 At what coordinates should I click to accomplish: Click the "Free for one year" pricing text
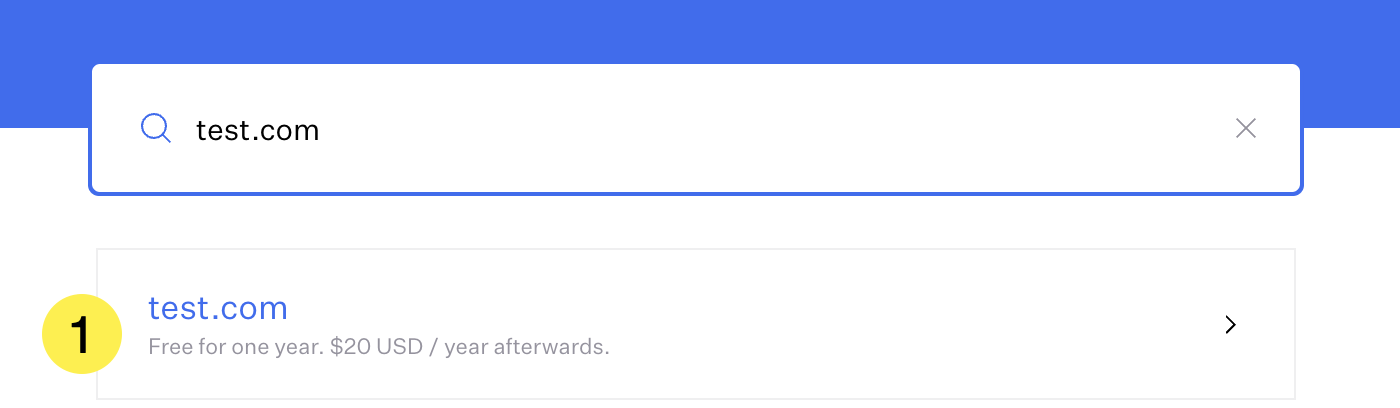[x=236, y=348]
